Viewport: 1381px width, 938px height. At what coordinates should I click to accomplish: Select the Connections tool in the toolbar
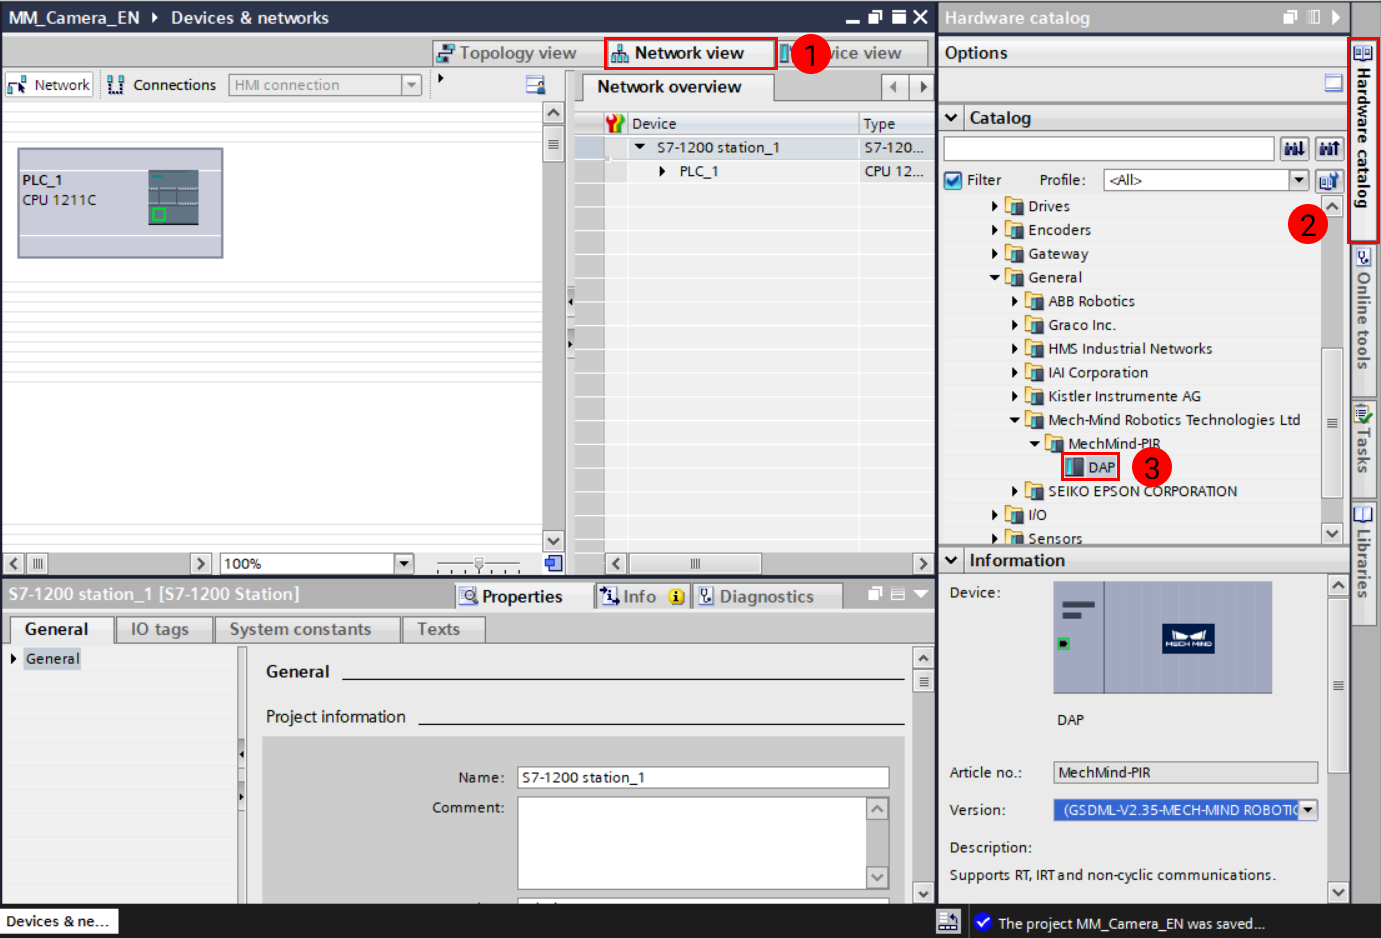161,84
